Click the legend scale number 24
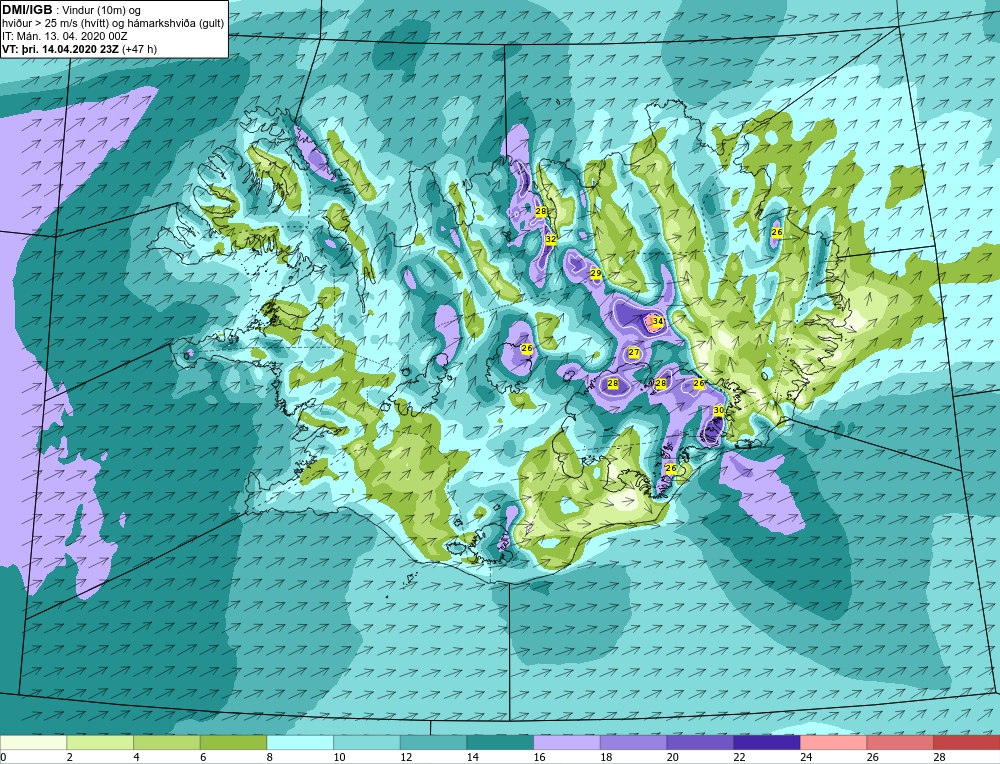This screenshot has height=764, width=1000. coord(805,758)
